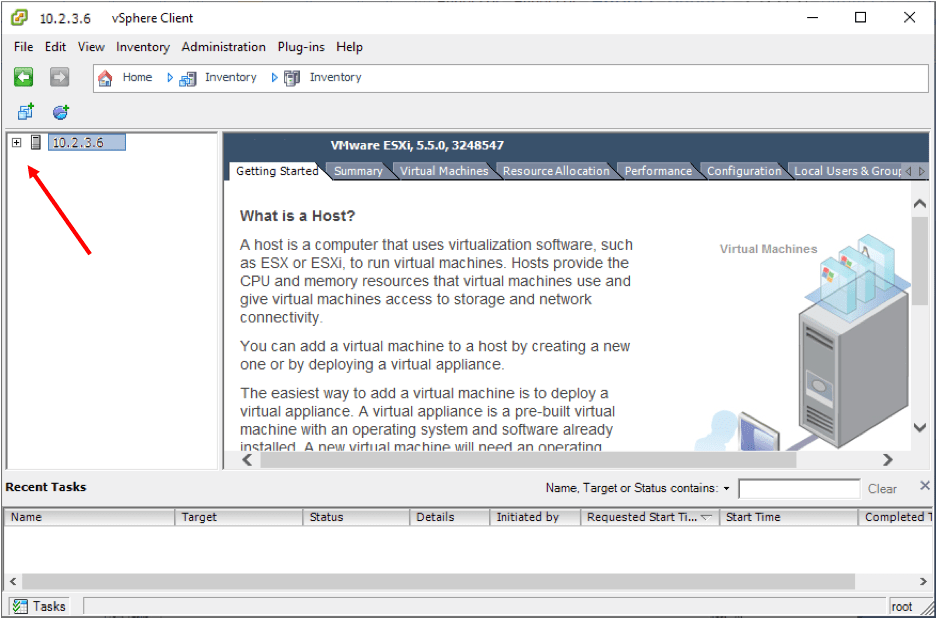This screenshot has width=936, height=619.
Task: Open the Edit menu
Action: tap(56, 47)
